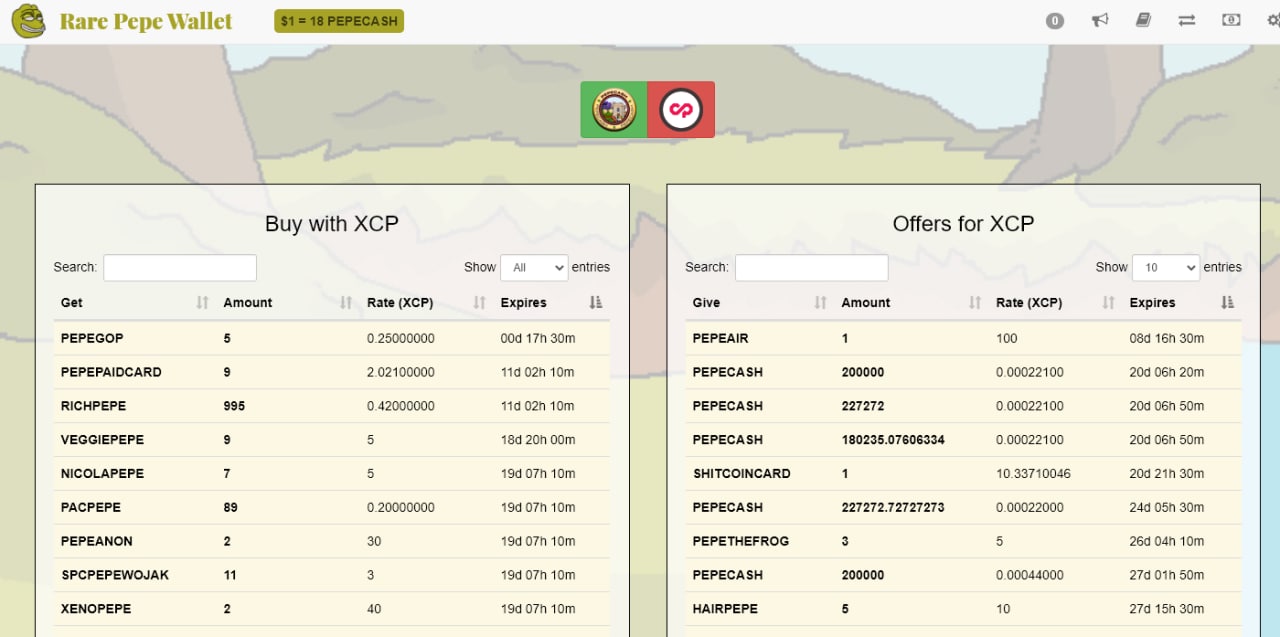This screenshot has width=1280, height=637.
Task: Sort Buy with XCP table by Amount
Action: pyautogui.click(x=287, y=302)
